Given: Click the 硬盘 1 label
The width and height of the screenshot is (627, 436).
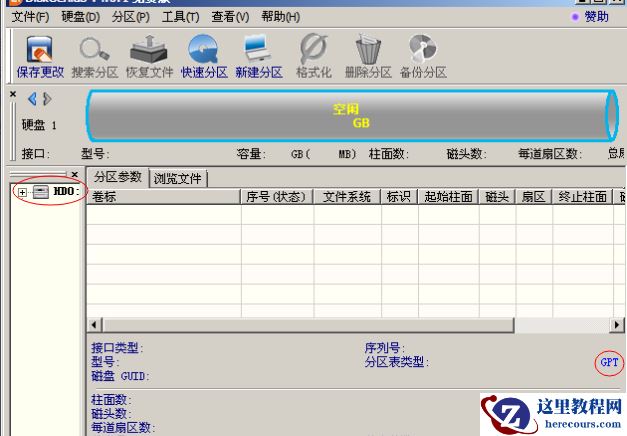Looking at the screenshot, I should (39, 125).
